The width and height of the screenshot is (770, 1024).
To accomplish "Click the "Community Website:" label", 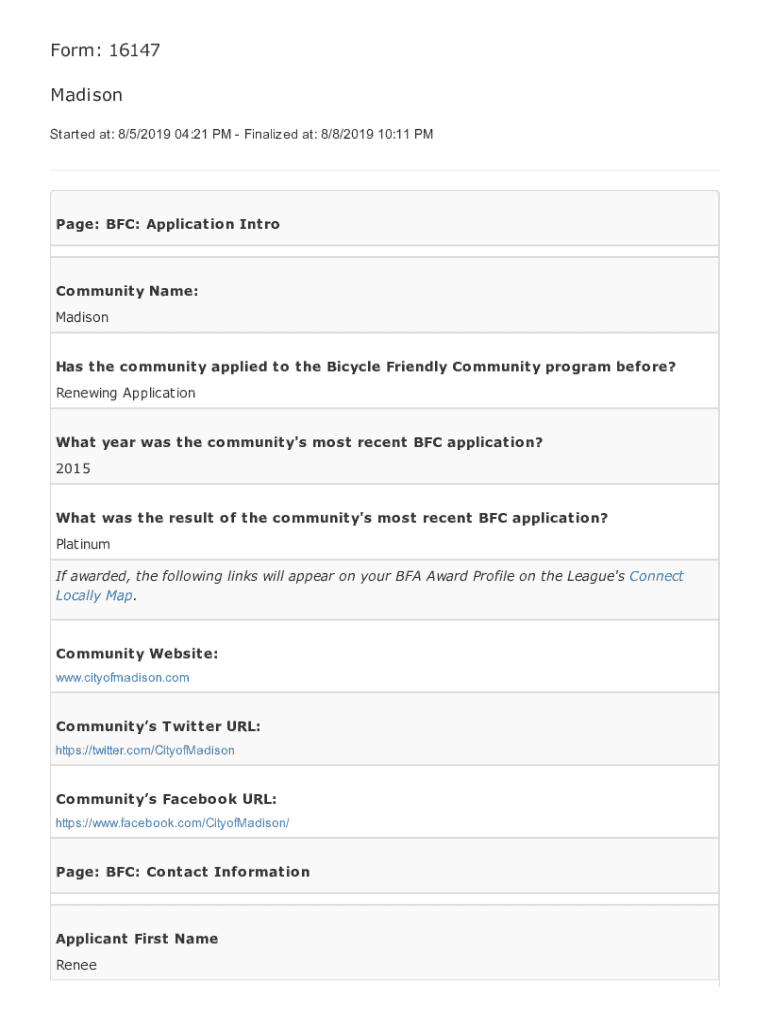I will (x=137, y=654).
